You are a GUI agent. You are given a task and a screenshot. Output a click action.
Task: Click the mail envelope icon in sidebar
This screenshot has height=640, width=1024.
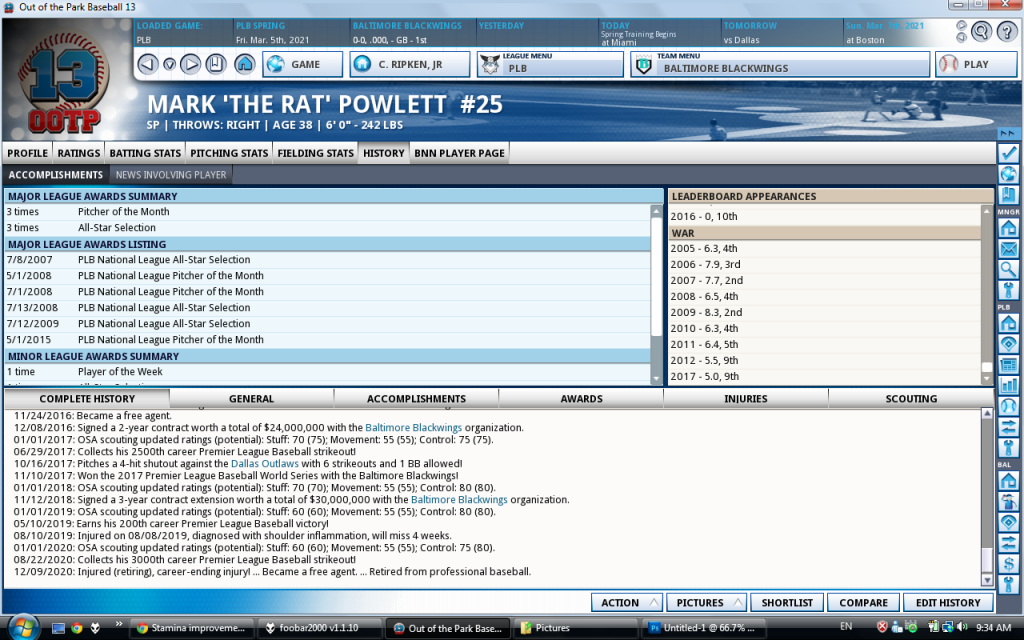pos(1009,249)
